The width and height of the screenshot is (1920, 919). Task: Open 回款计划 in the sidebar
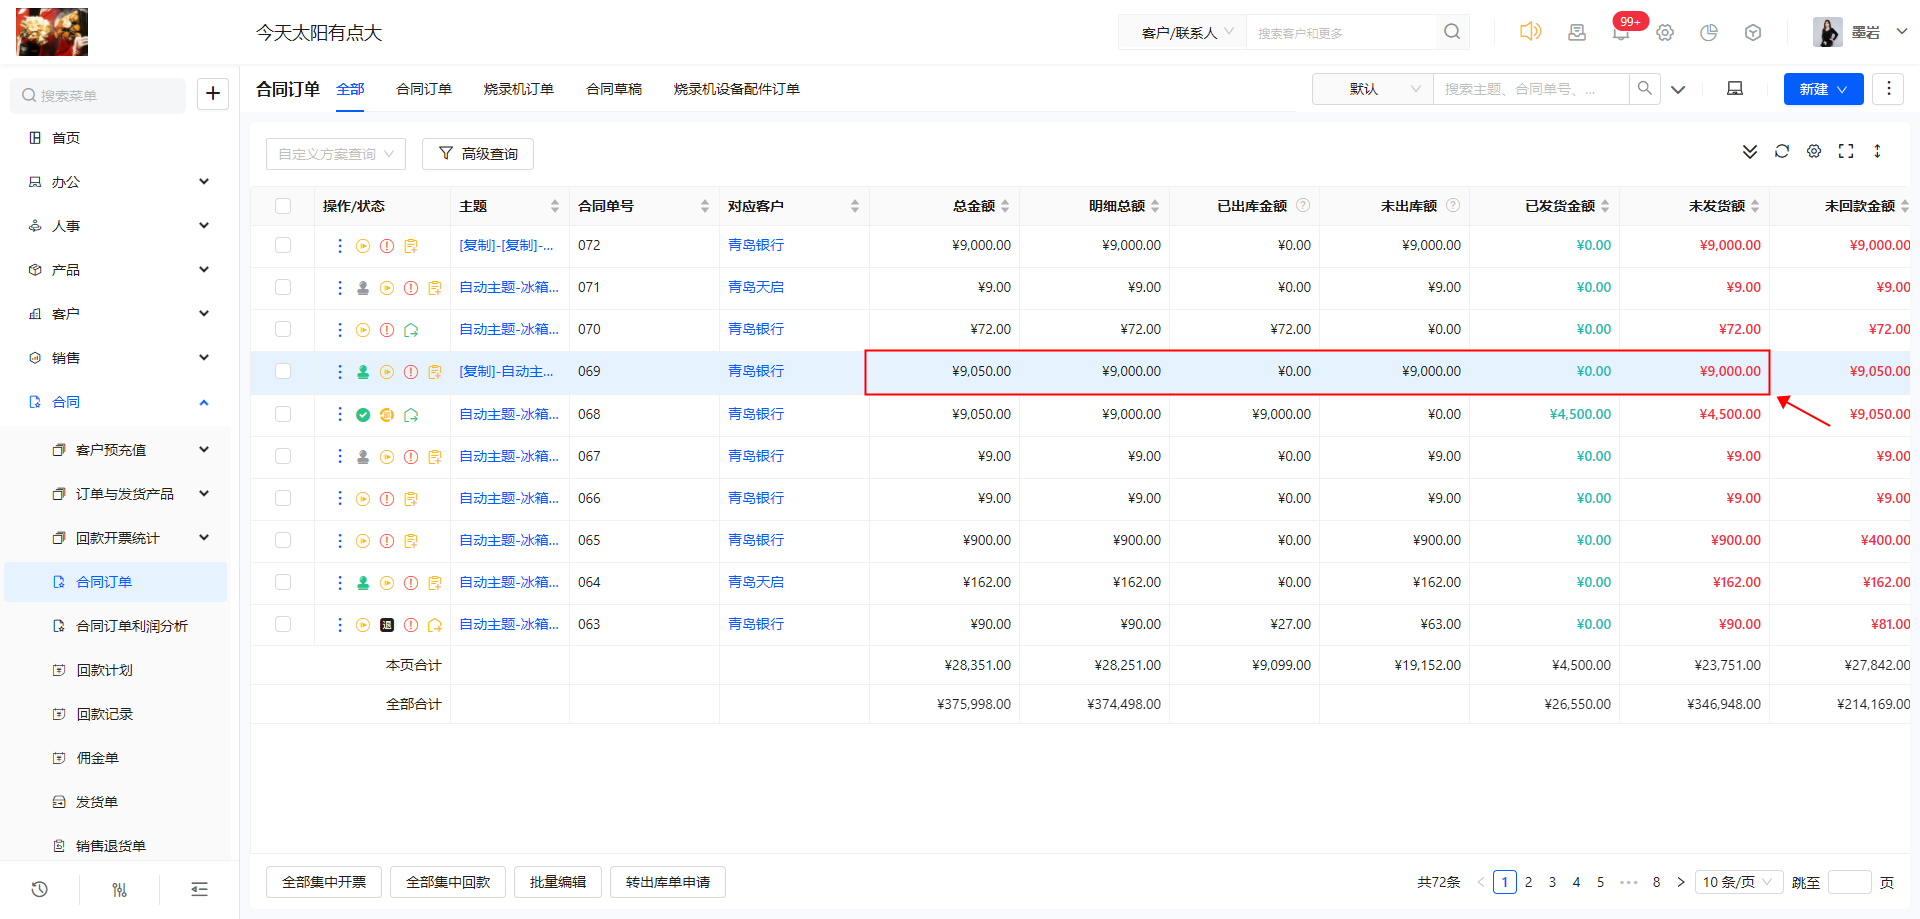click(x=104, y=670)
